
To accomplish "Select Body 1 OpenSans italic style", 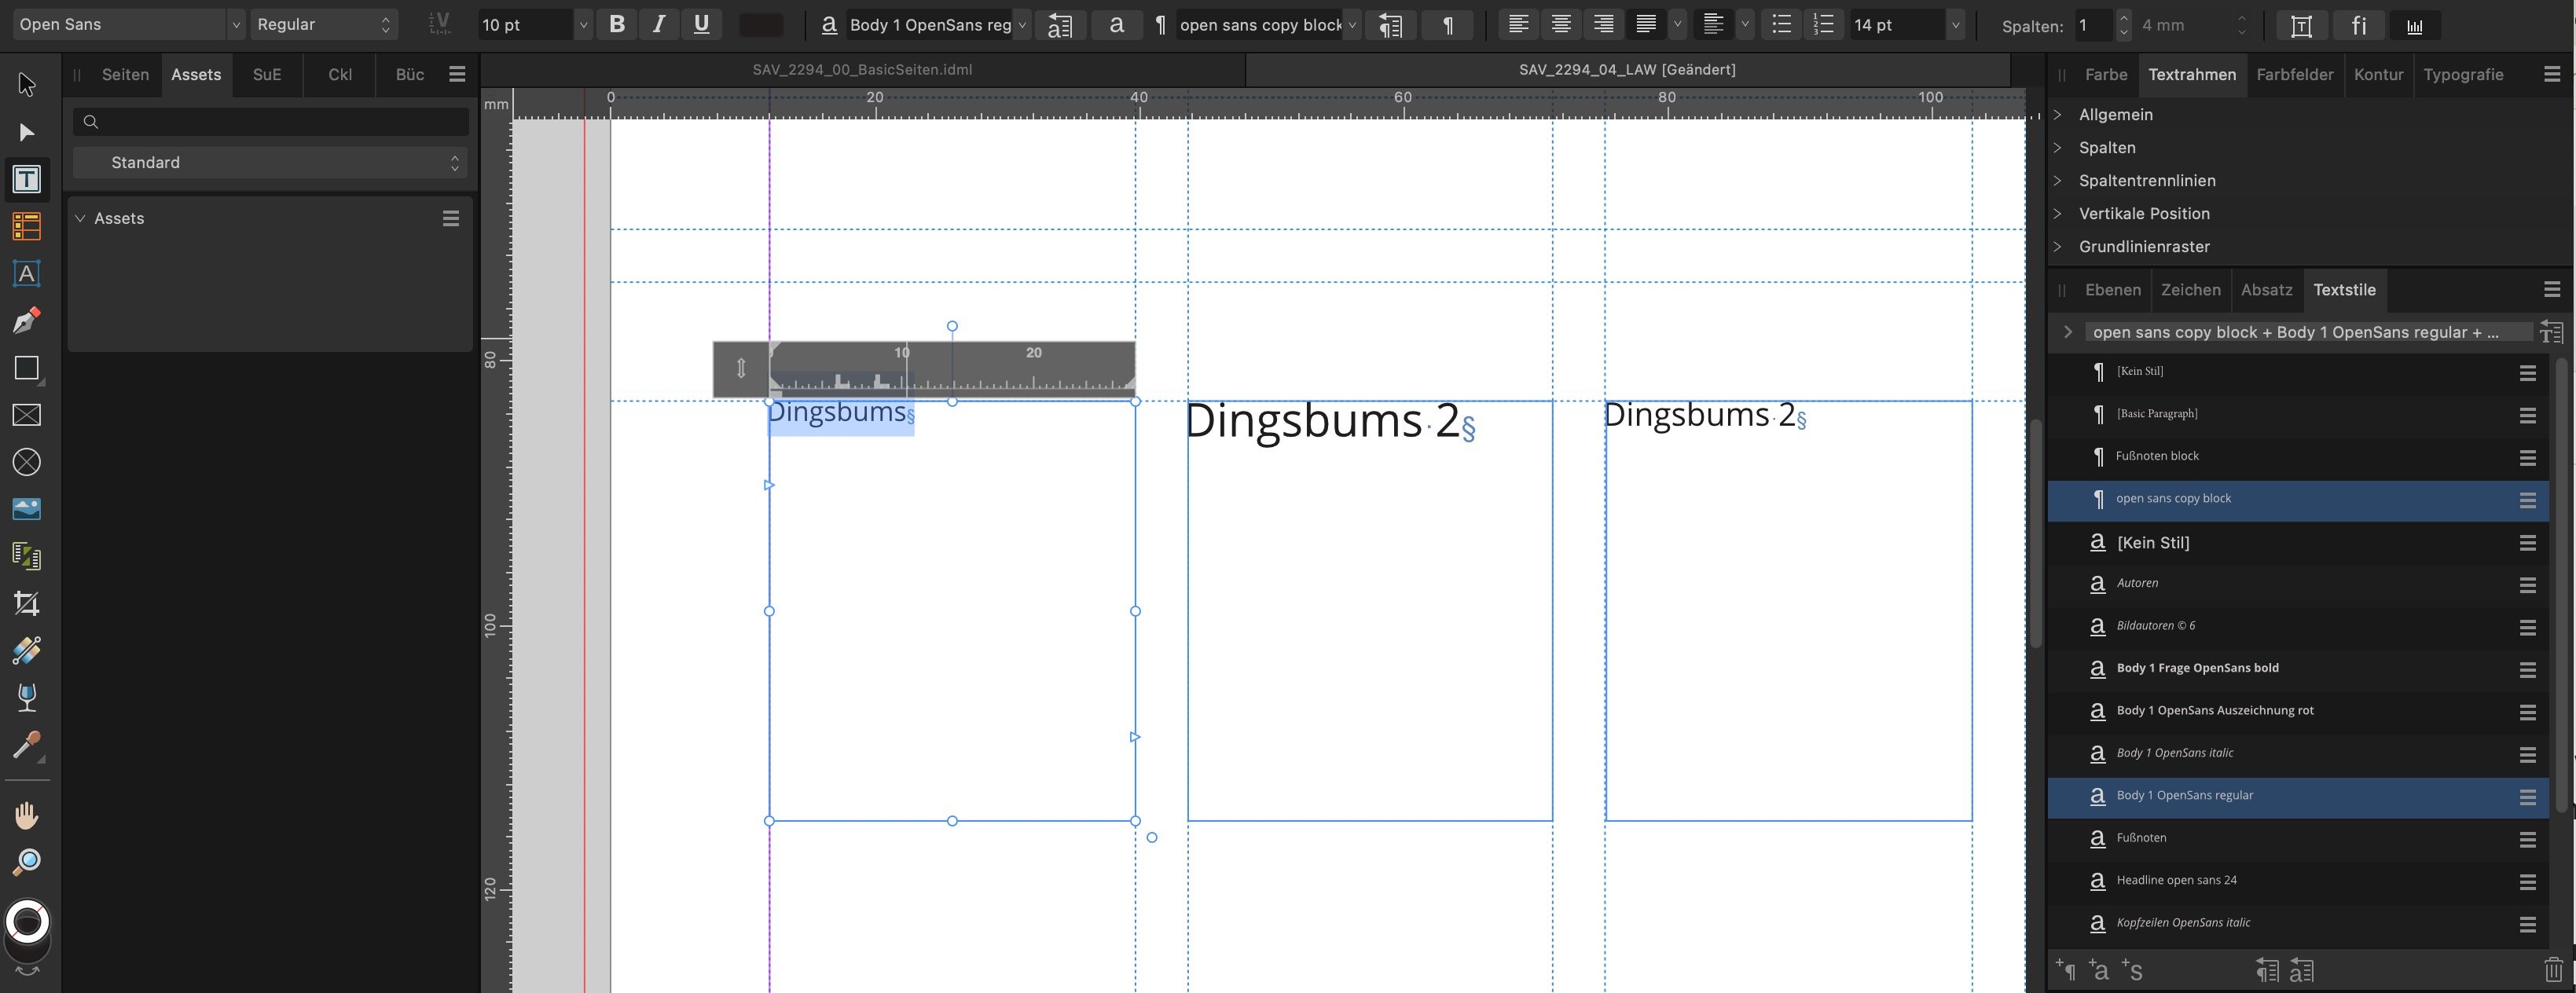I will point(2296,753).
